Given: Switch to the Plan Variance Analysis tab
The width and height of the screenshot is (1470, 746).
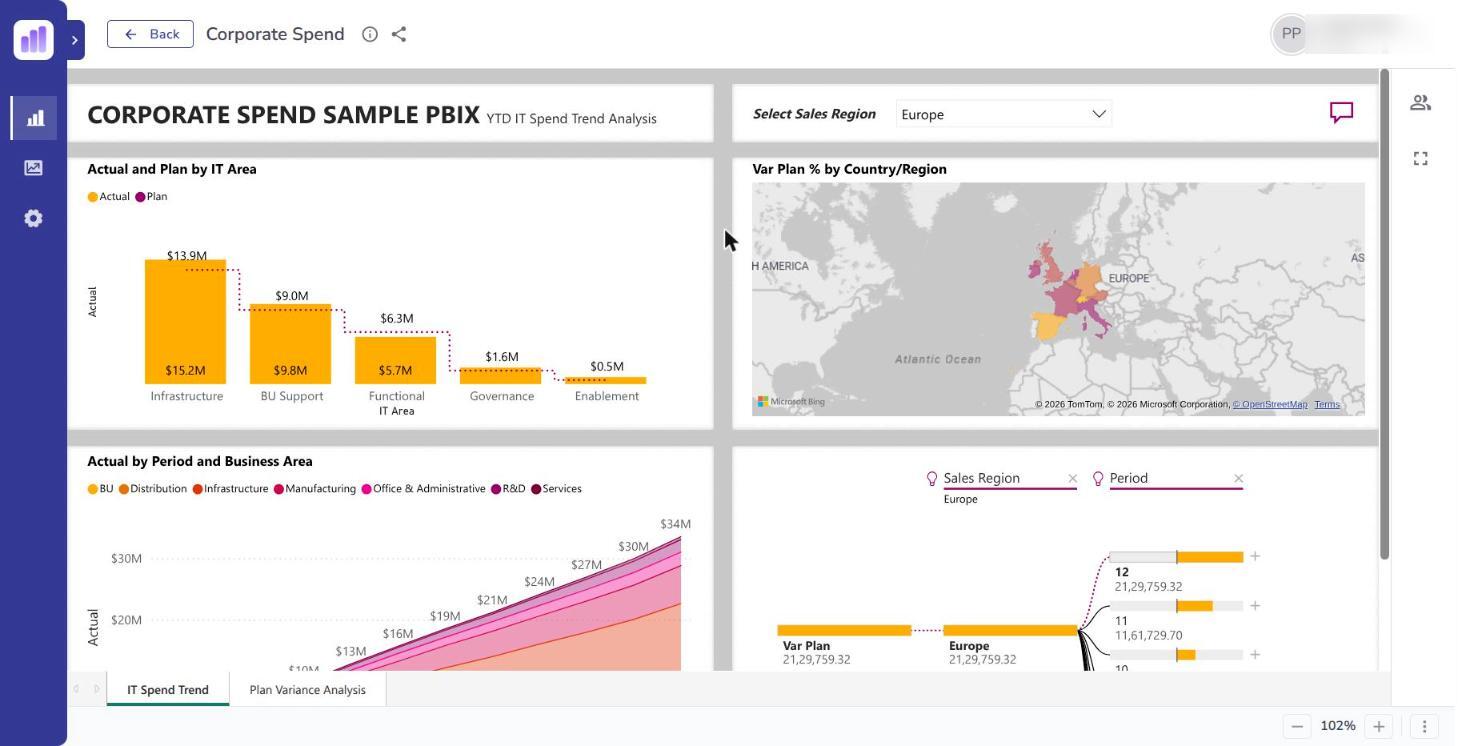Looking at the screenshot, I should (307, 689).
